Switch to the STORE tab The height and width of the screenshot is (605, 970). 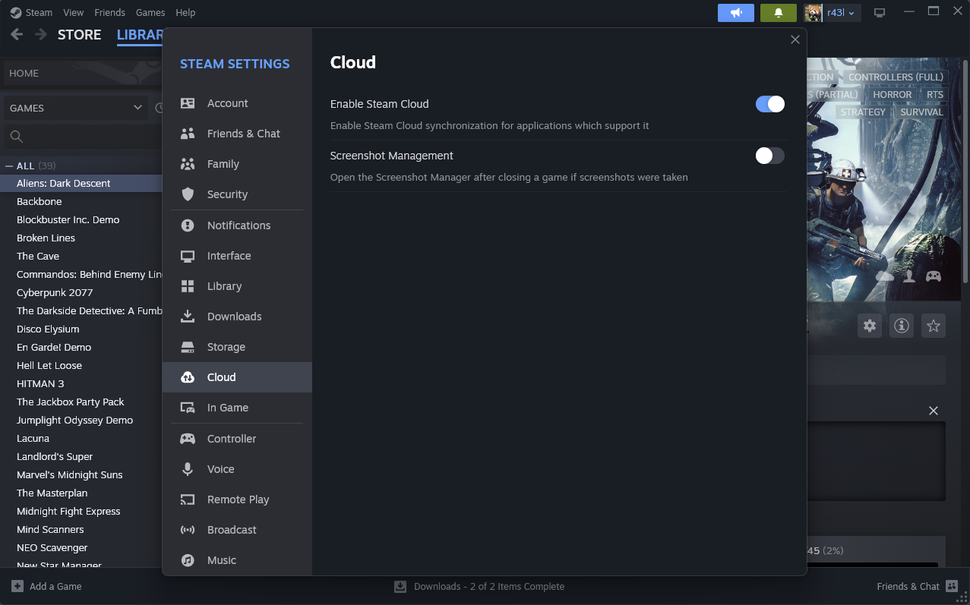pyautogui.click(x=77, y=34)
